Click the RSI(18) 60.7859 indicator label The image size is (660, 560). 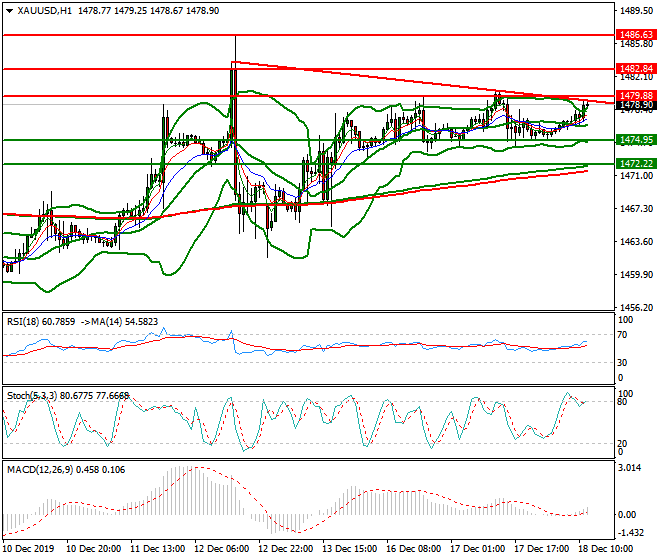click(x=41, y=322)
